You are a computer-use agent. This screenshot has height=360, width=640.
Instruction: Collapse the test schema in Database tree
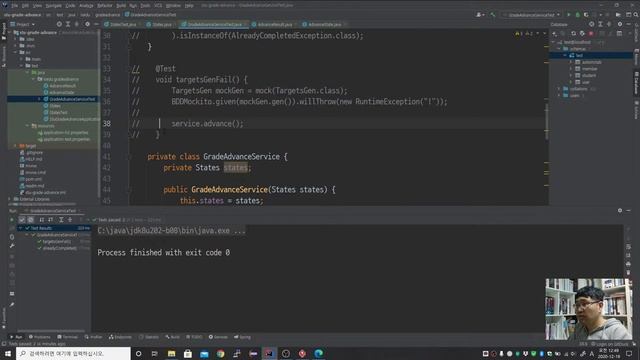point(565,55)
